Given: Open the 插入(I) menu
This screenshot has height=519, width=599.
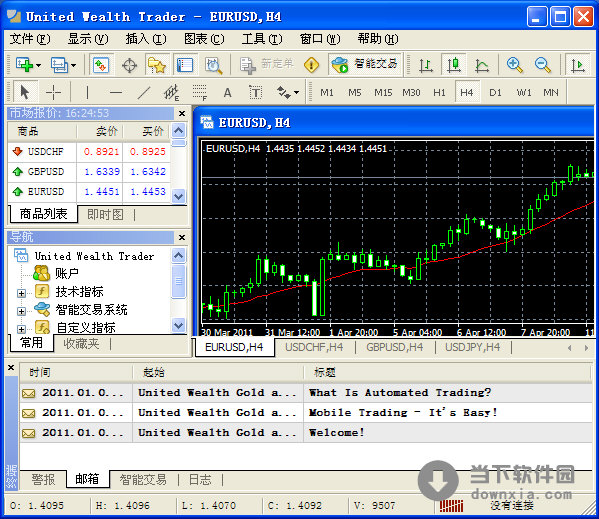Looking at the screenshot, I should 146,39.
